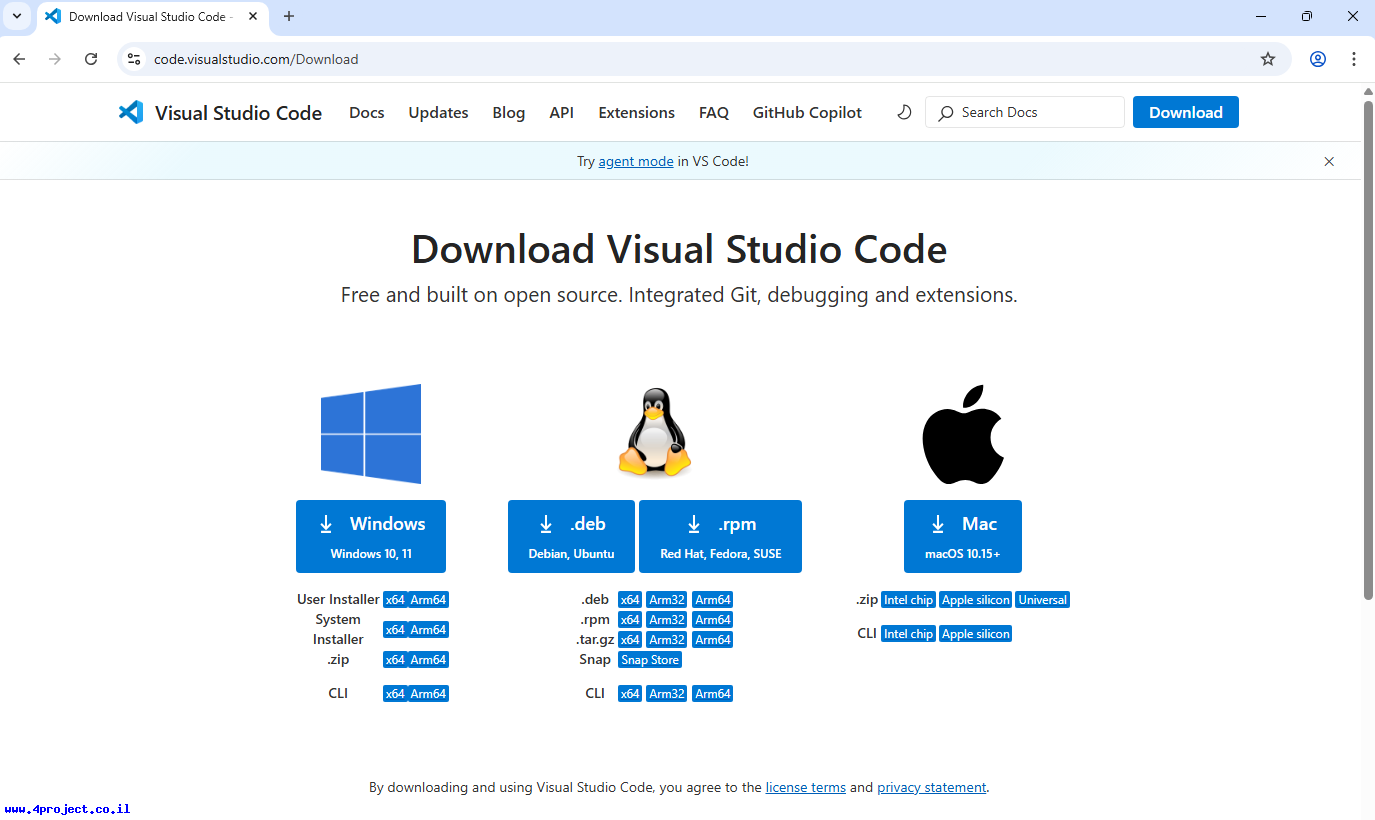
Task: Select x64 in the Linux .deb row
Action: click(630, 600)
